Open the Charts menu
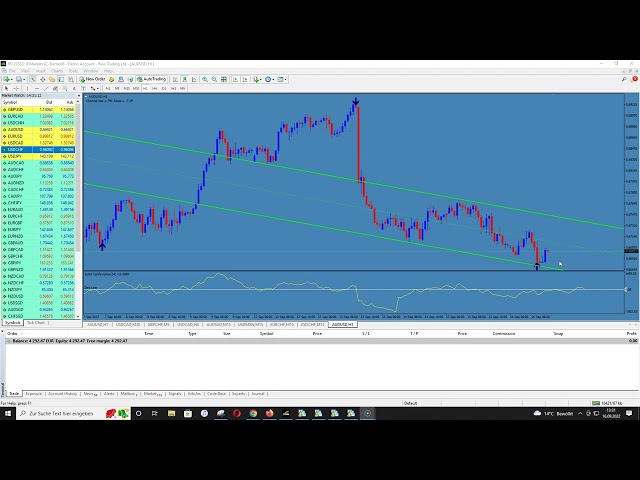640x480 pixels. [54, 71]
